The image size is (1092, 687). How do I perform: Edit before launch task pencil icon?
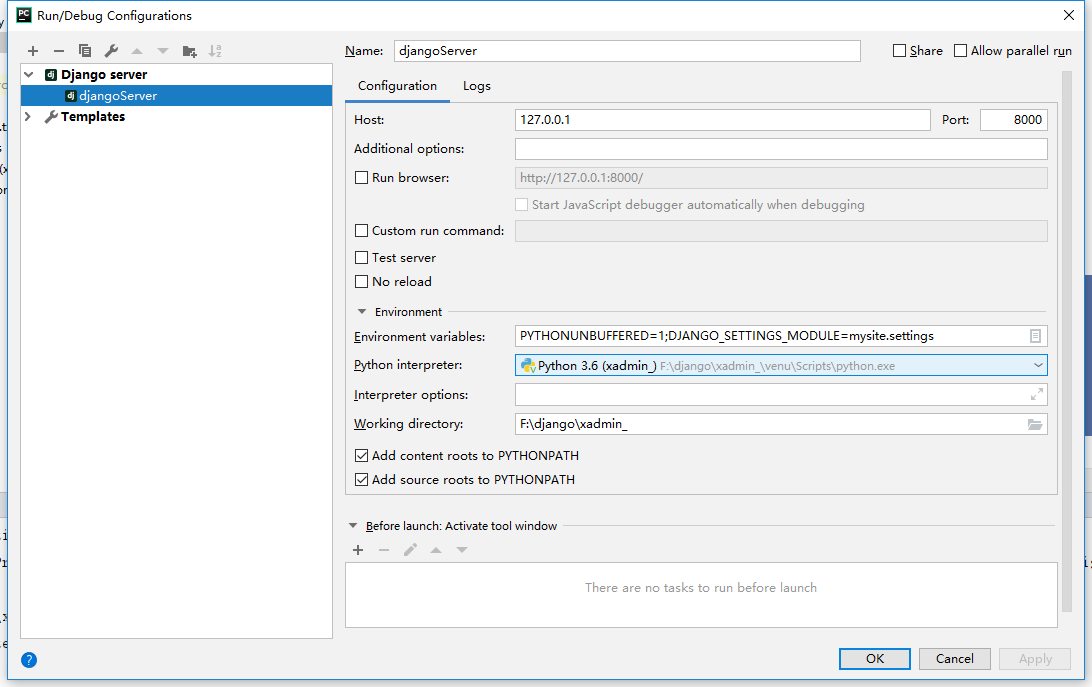[410, 550]
